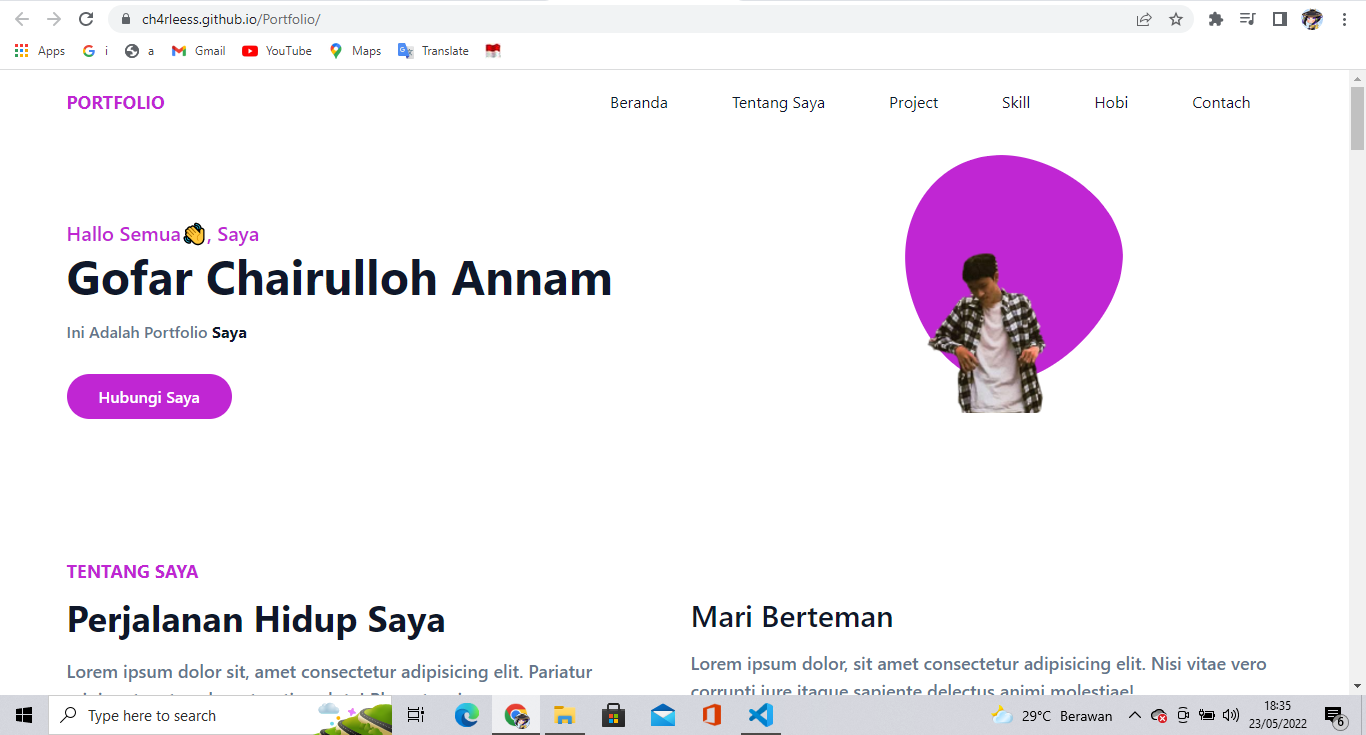Open the Extensions puzzle icon
This screenshot has width=1366, height=735.
(1216, 19)
